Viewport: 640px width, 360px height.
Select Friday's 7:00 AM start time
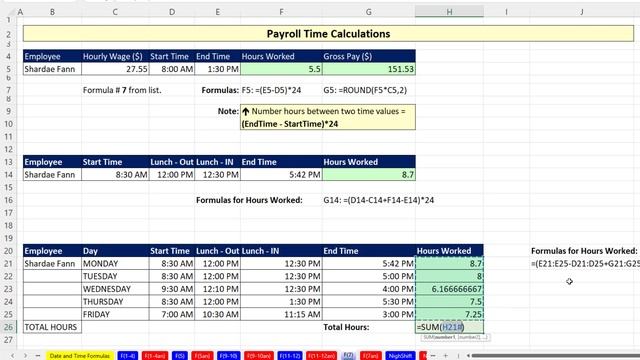click(x=172, y=314)
